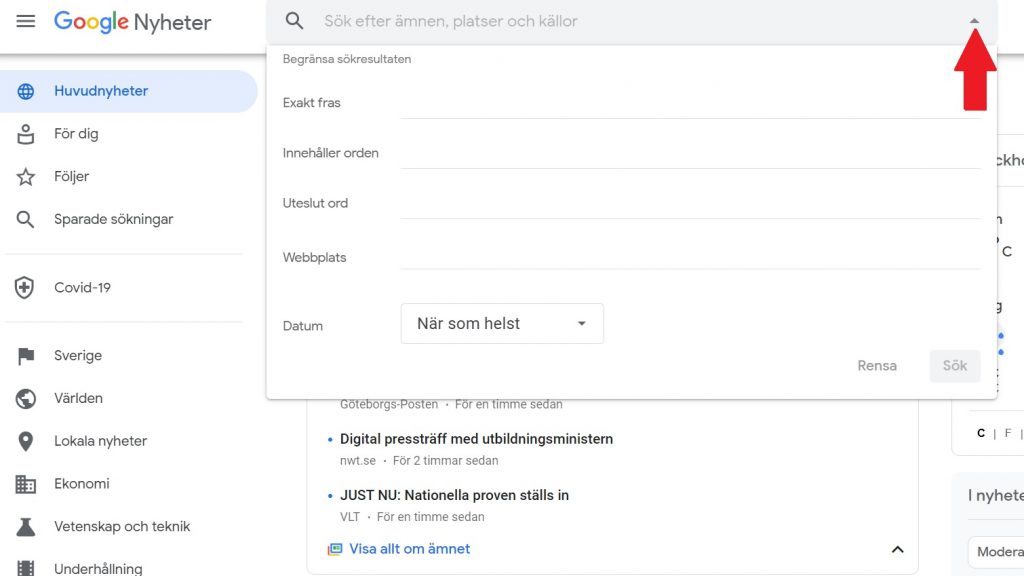Viewport: 1024px width, 576px height.
Task: Click the Huvudnyheter globe icon
Action: tap(25, 91)
